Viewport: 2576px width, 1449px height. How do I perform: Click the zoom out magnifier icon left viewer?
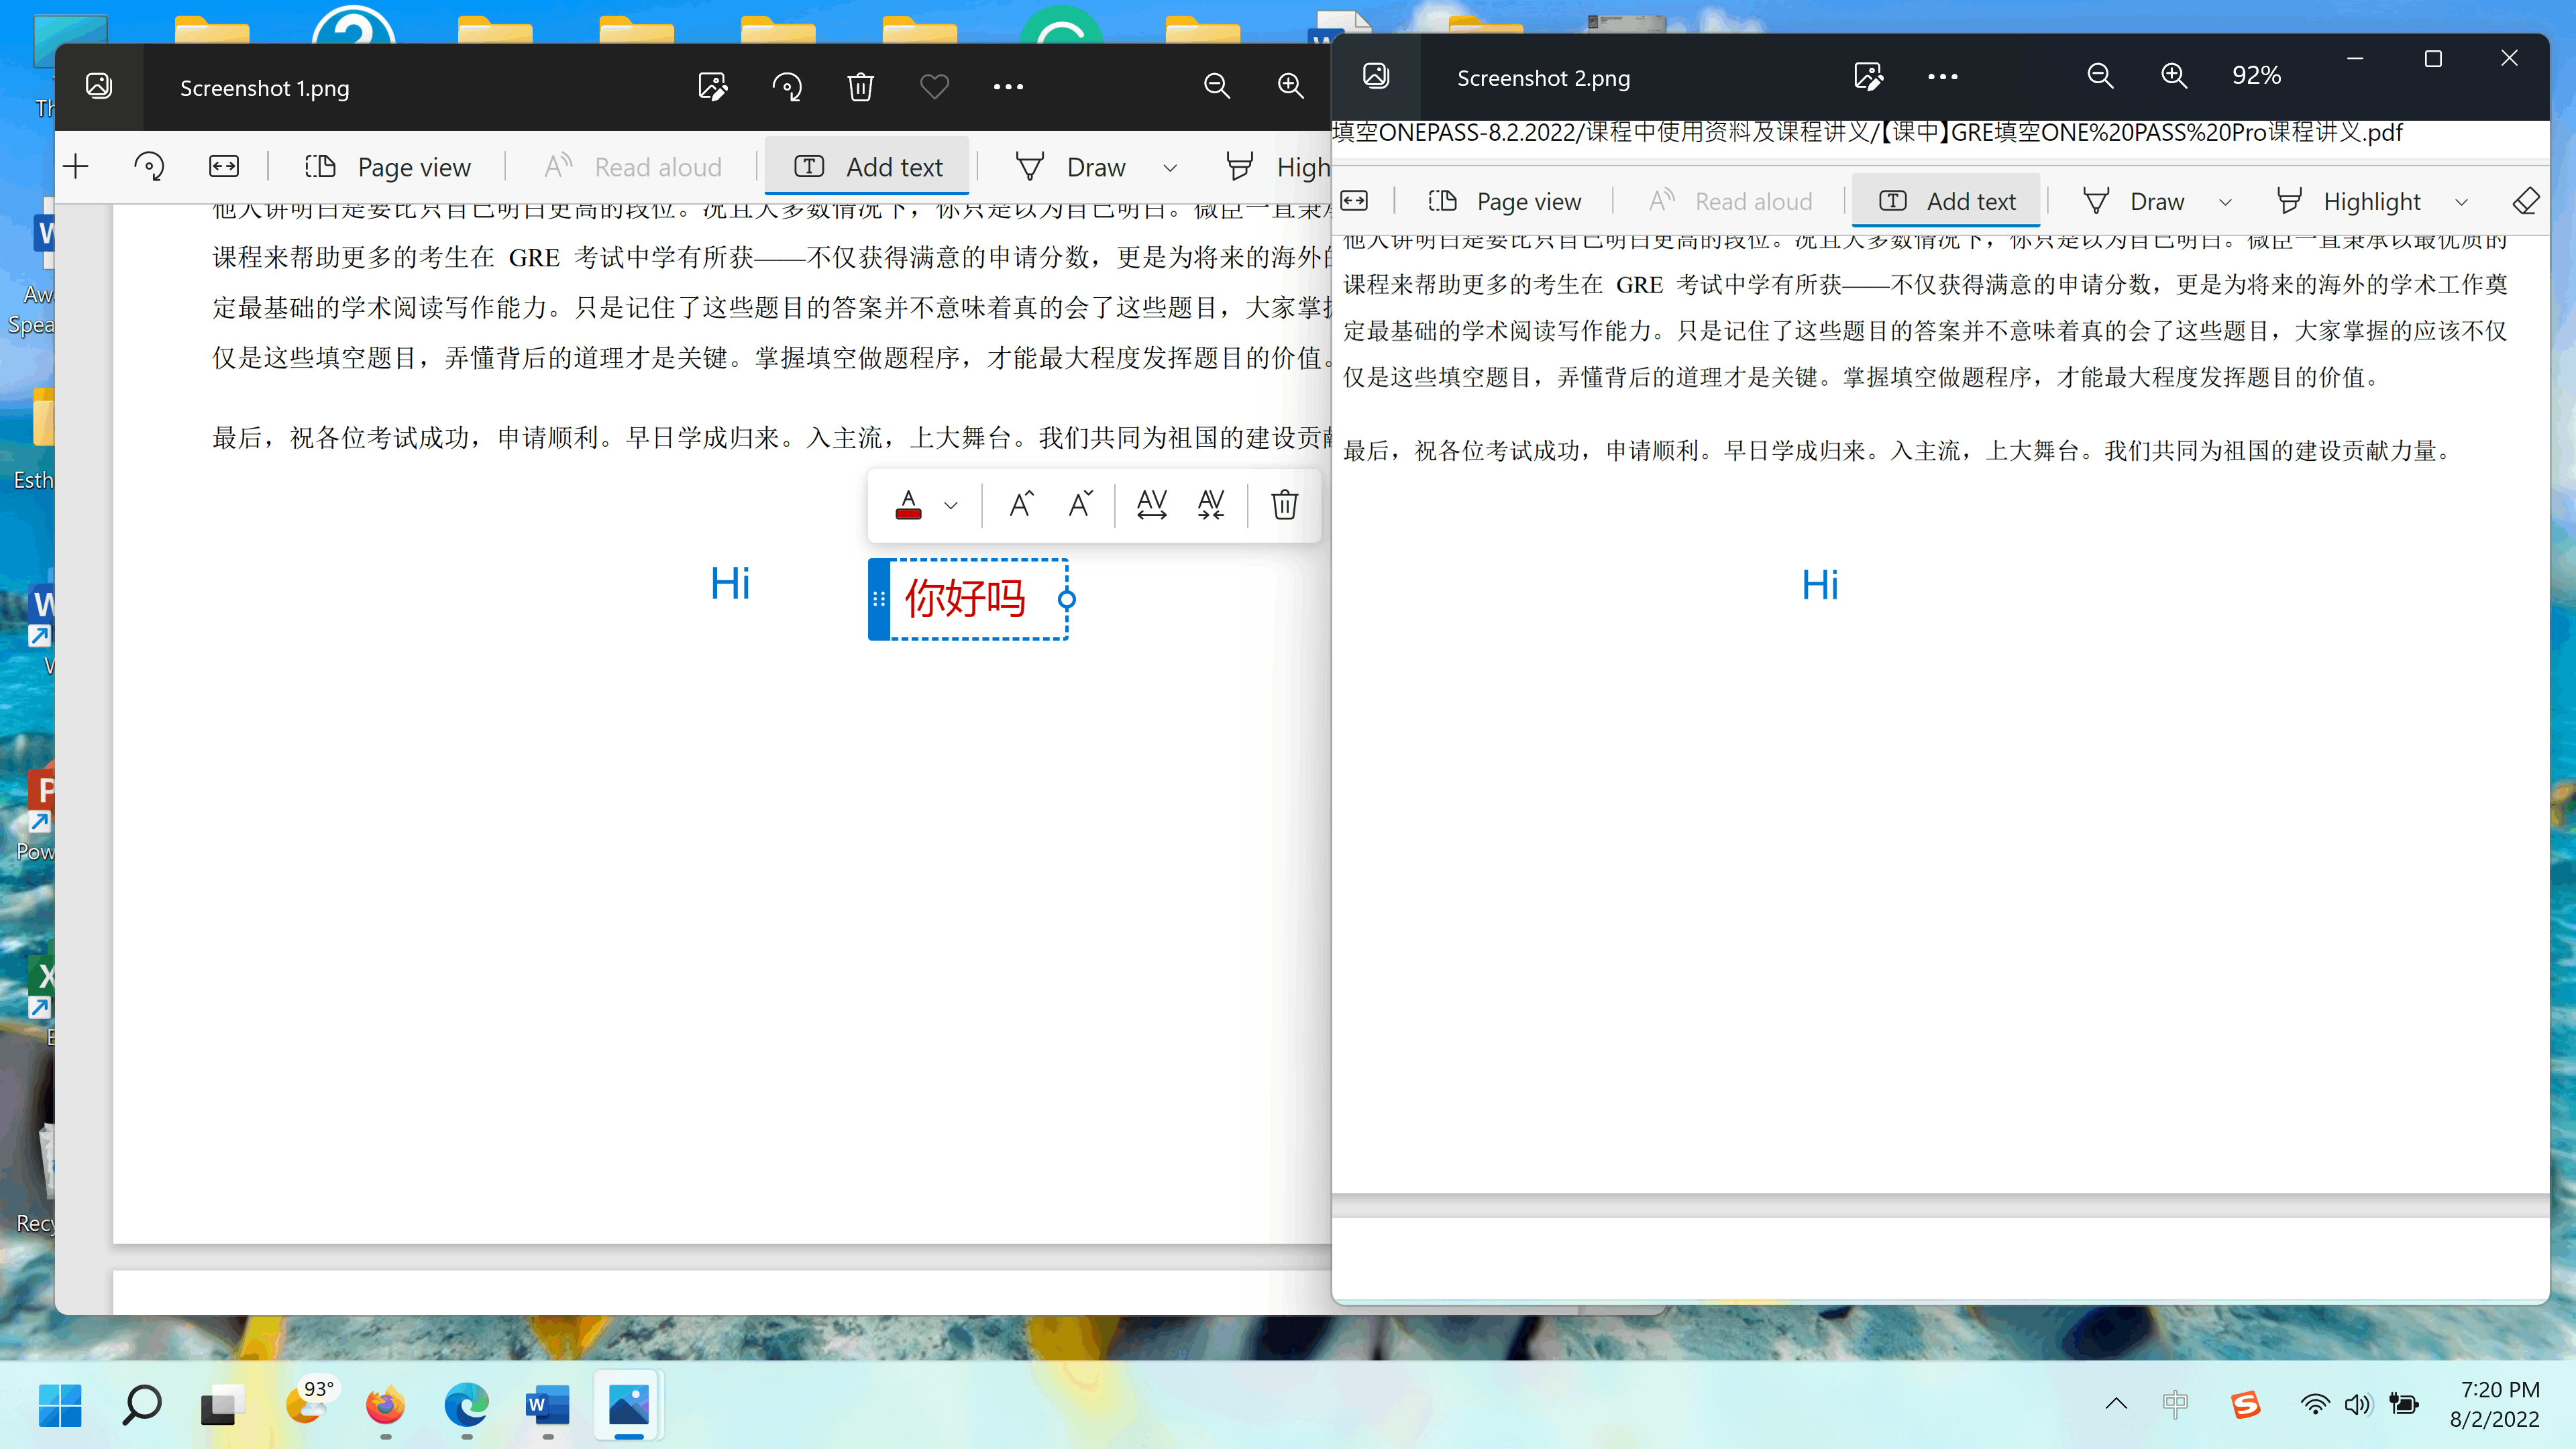pyautogui.click(x=1218, y=87)
